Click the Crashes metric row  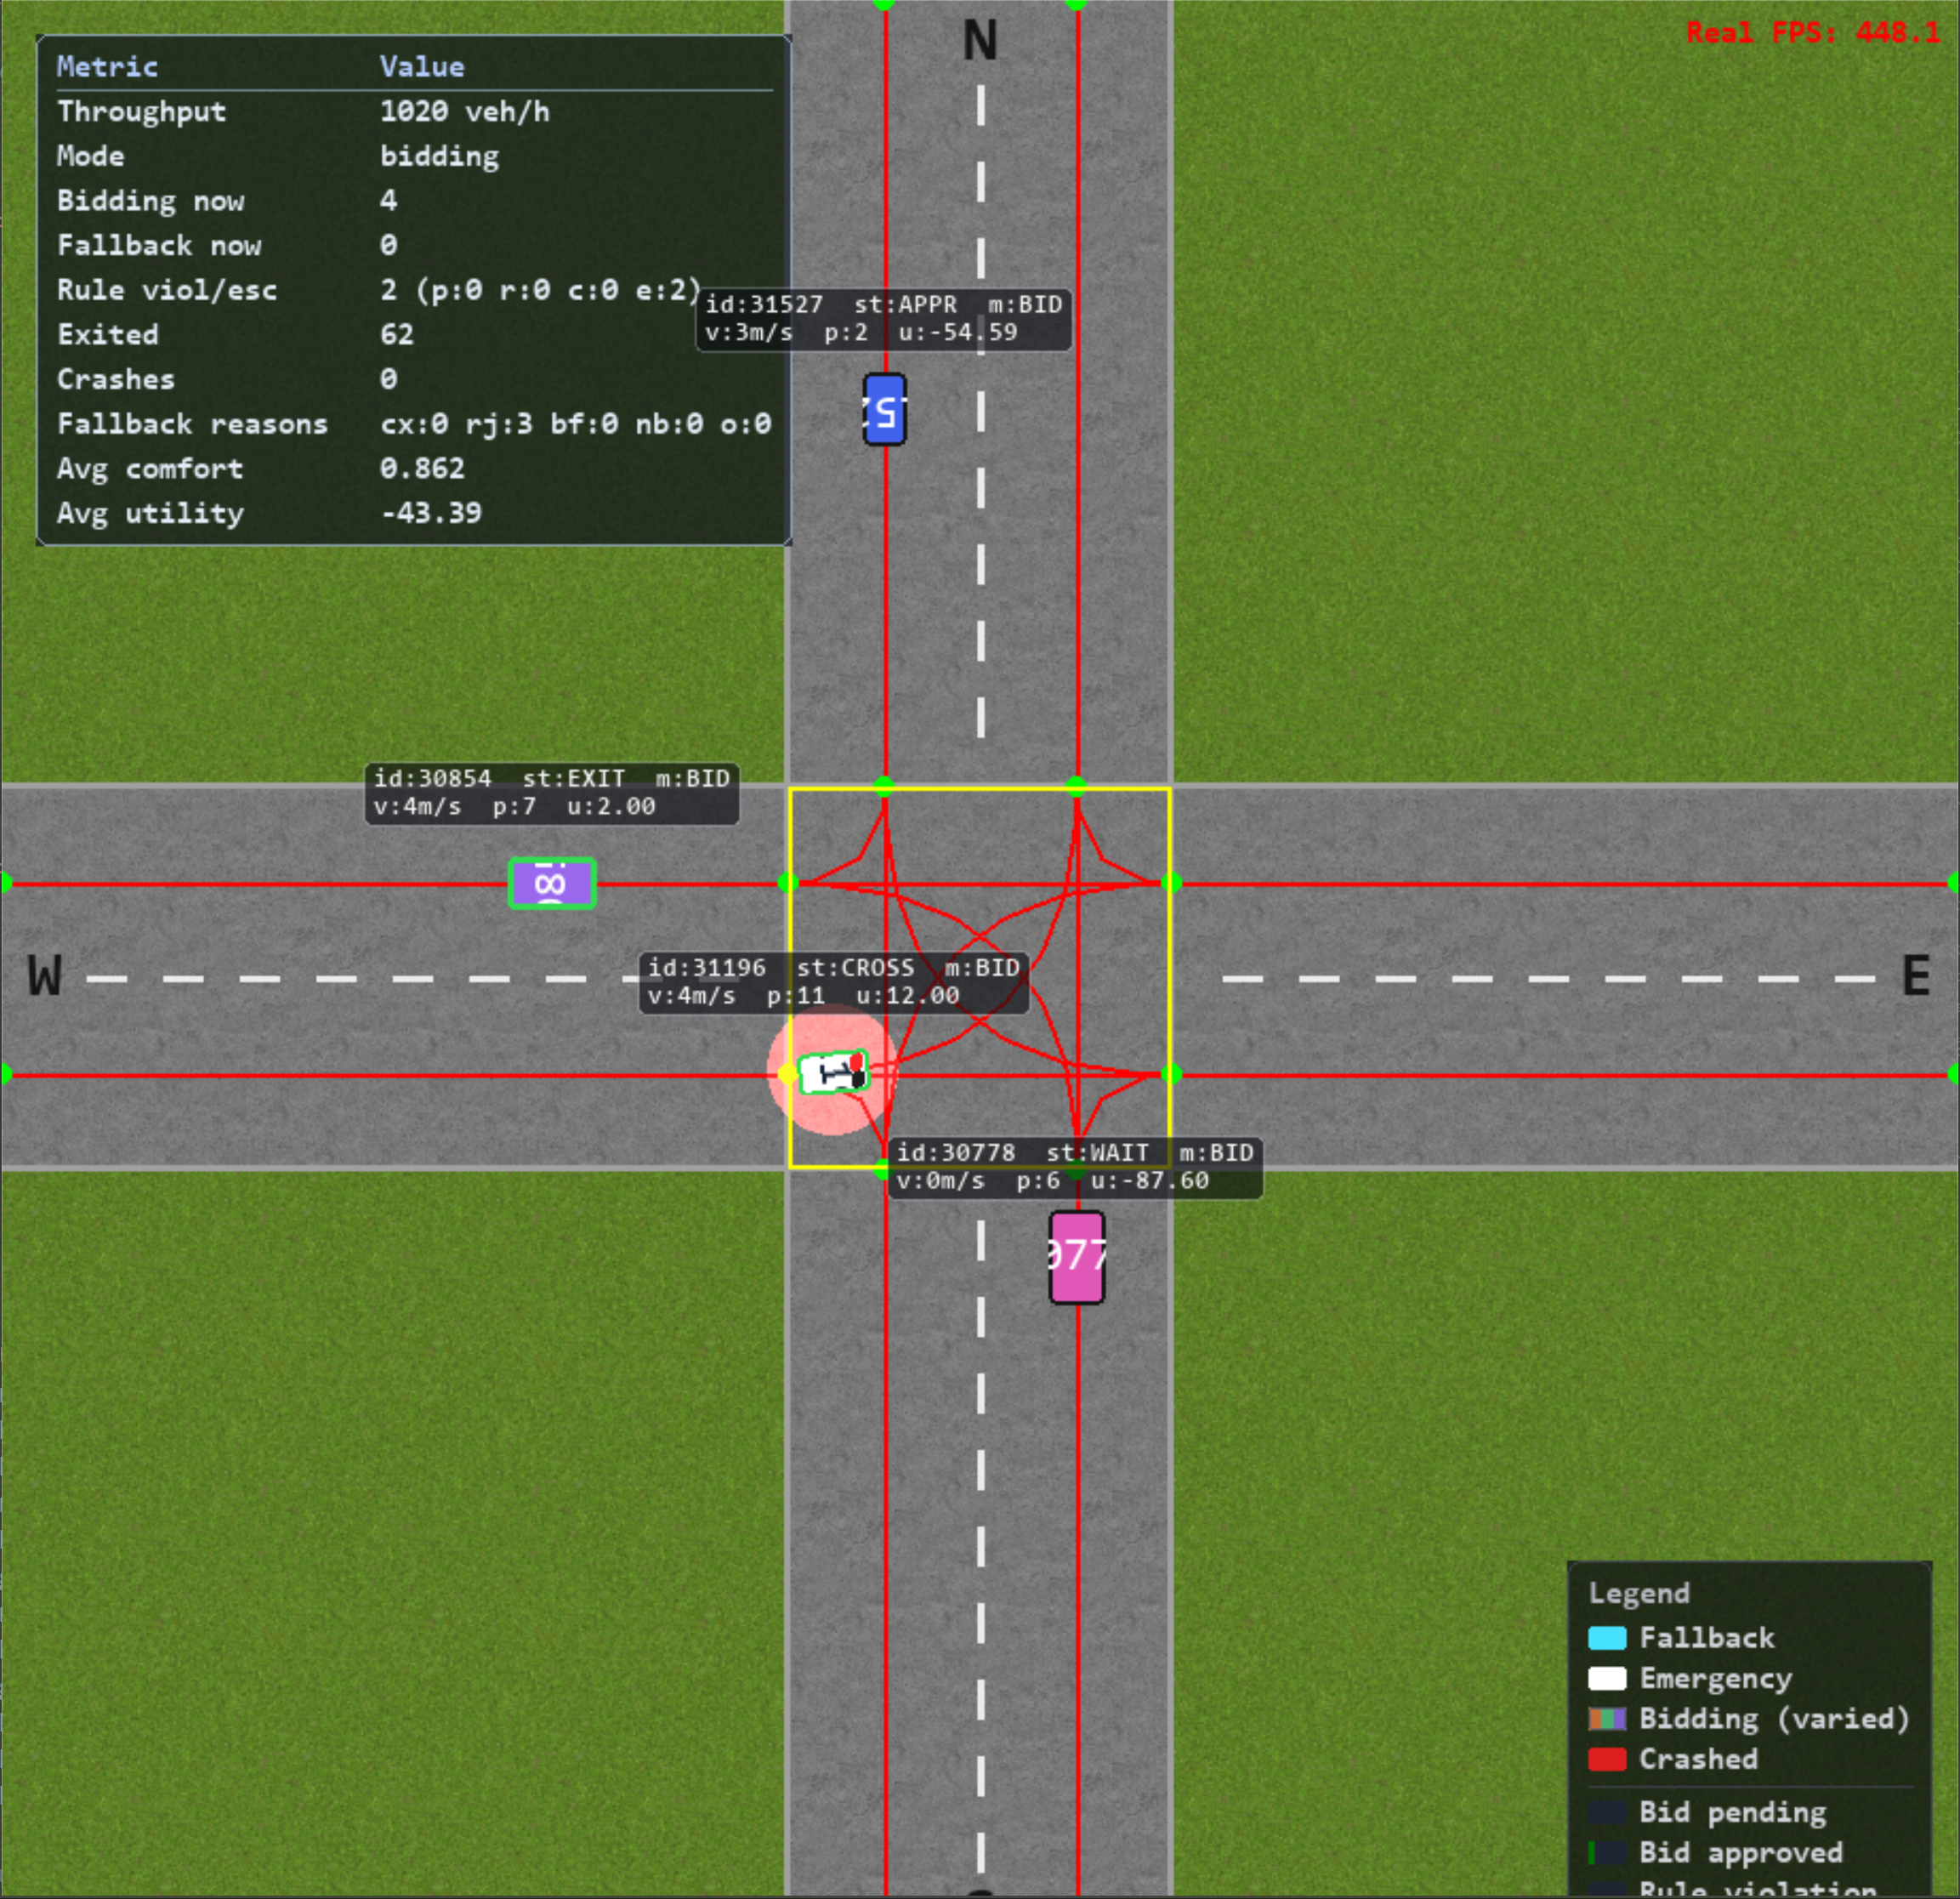pyautogui.click(x=414, y=379)
